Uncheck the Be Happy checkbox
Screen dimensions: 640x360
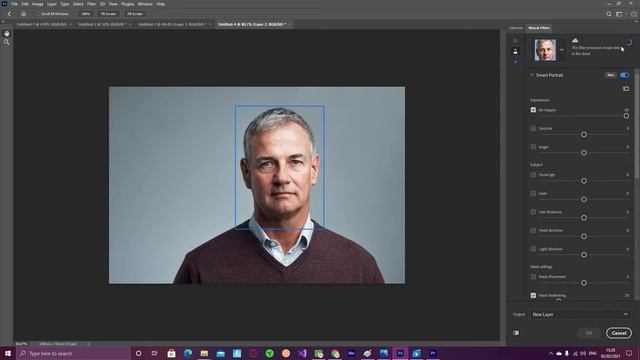[x=533, y=110]
